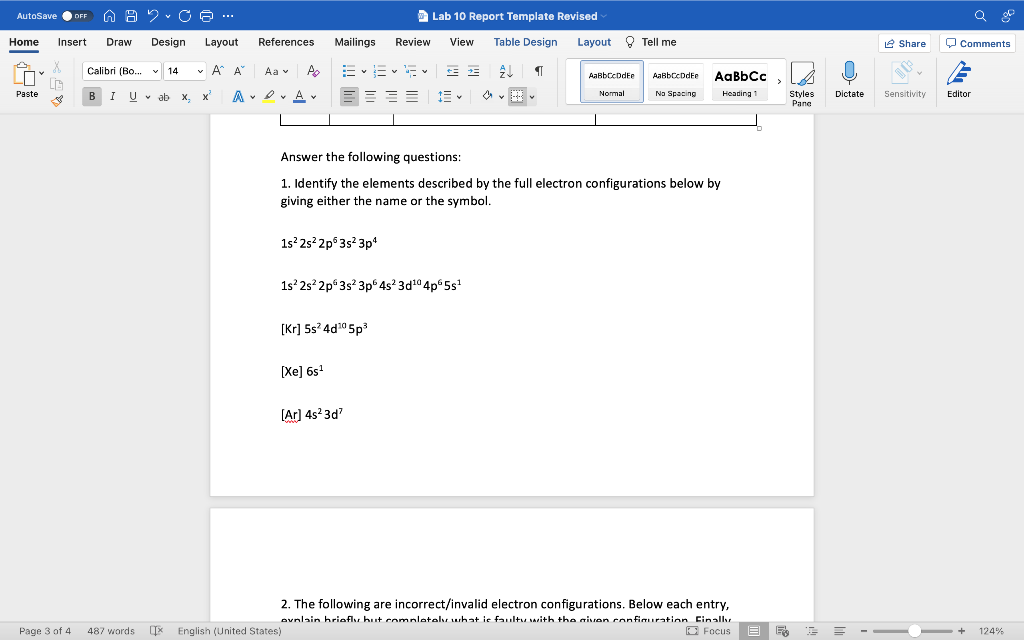Open the Table Design tab
Viewport: 1024px width, 640px height.
coord(525,42)
